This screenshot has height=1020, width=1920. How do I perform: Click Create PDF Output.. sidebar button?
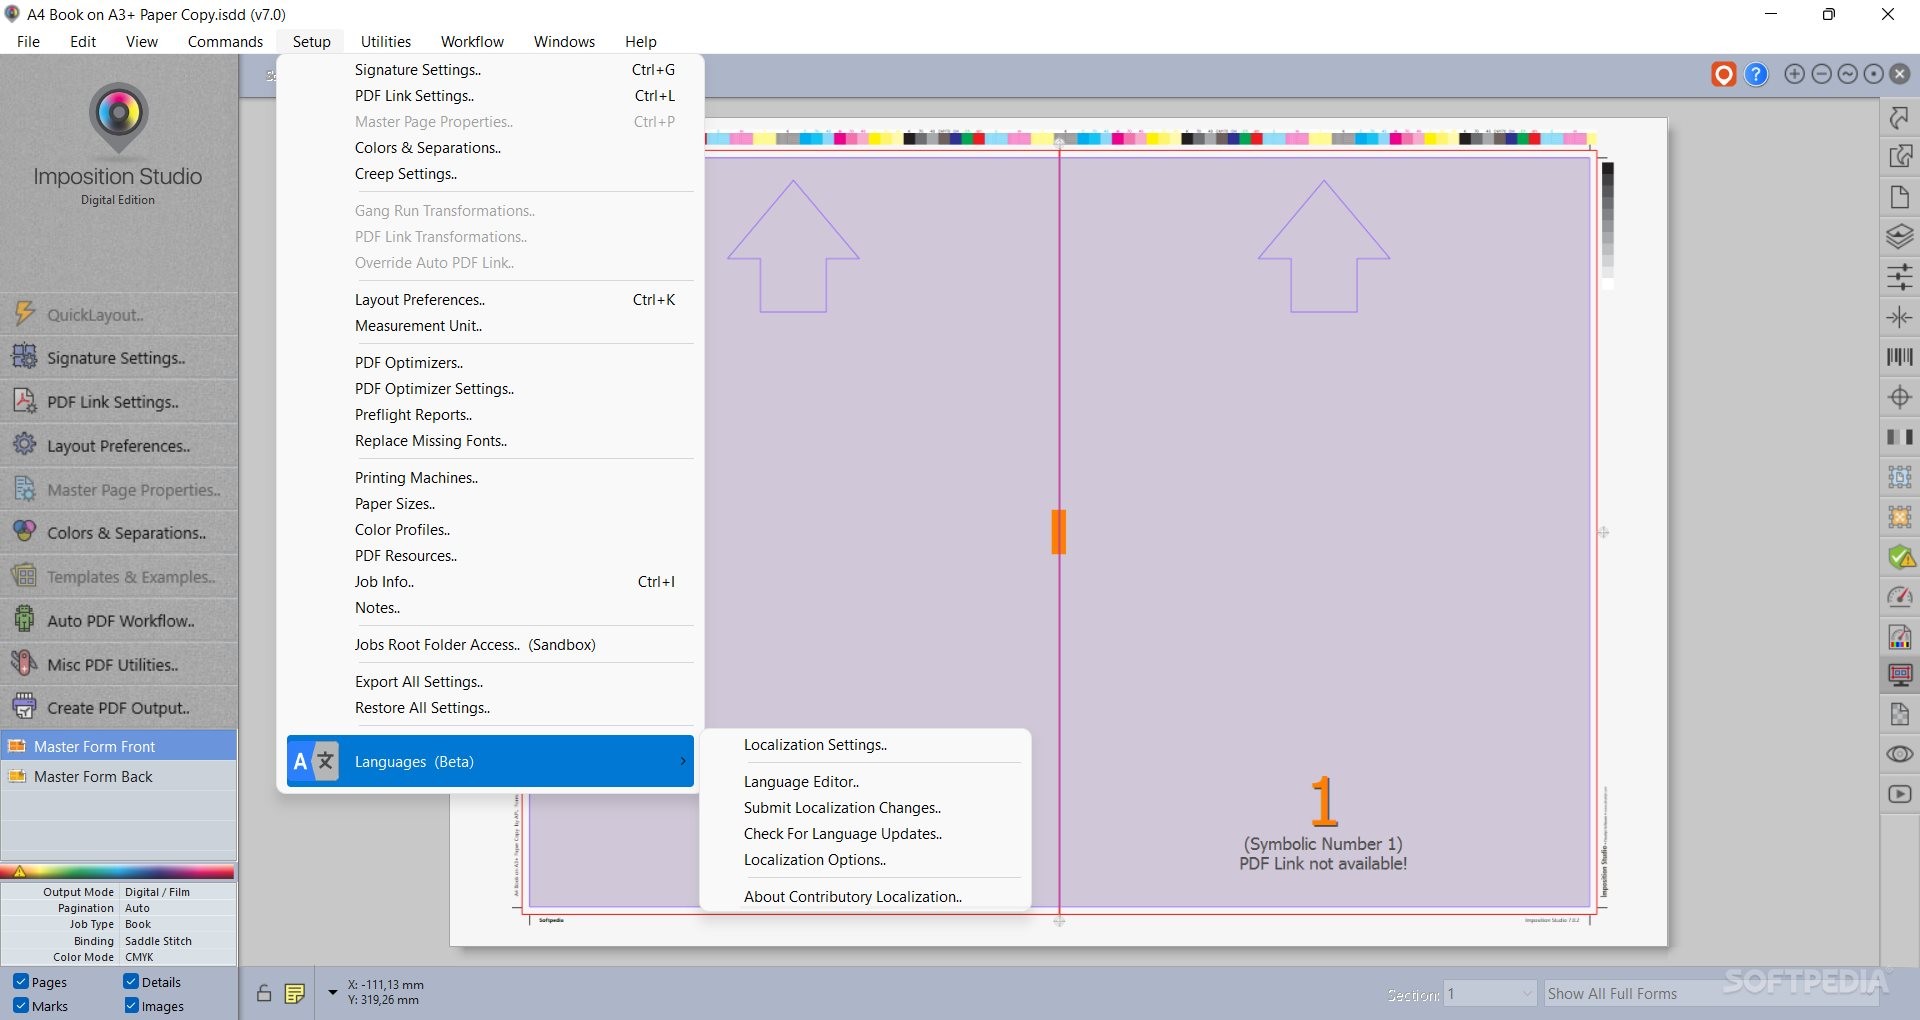coord(119,708)
